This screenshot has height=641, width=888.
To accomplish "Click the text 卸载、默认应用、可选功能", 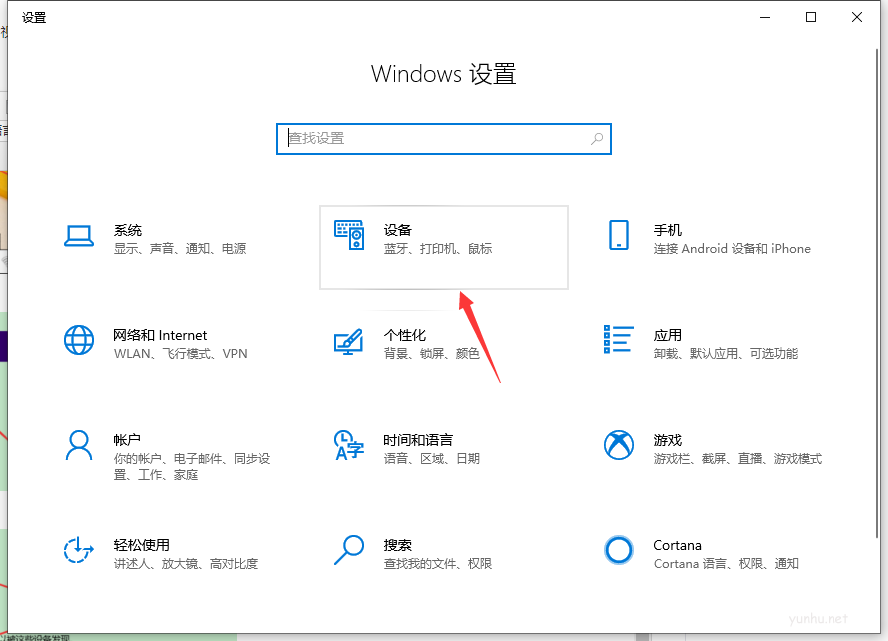I will [726, 354].
